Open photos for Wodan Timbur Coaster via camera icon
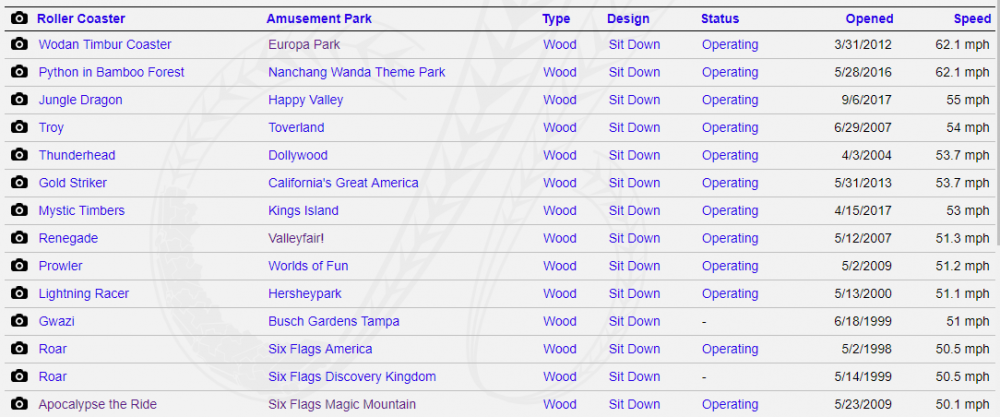 tap(19, 44)
